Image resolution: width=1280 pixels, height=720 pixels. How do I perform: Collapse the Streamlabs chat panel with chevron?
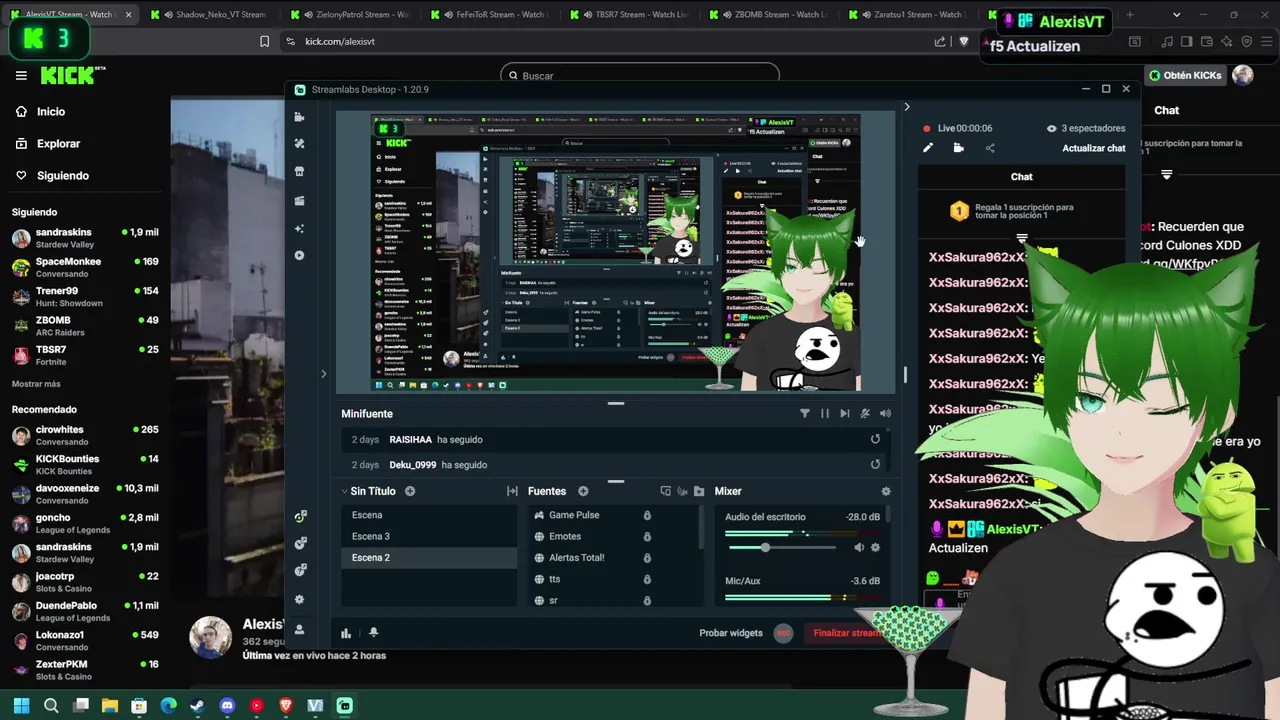907,107
